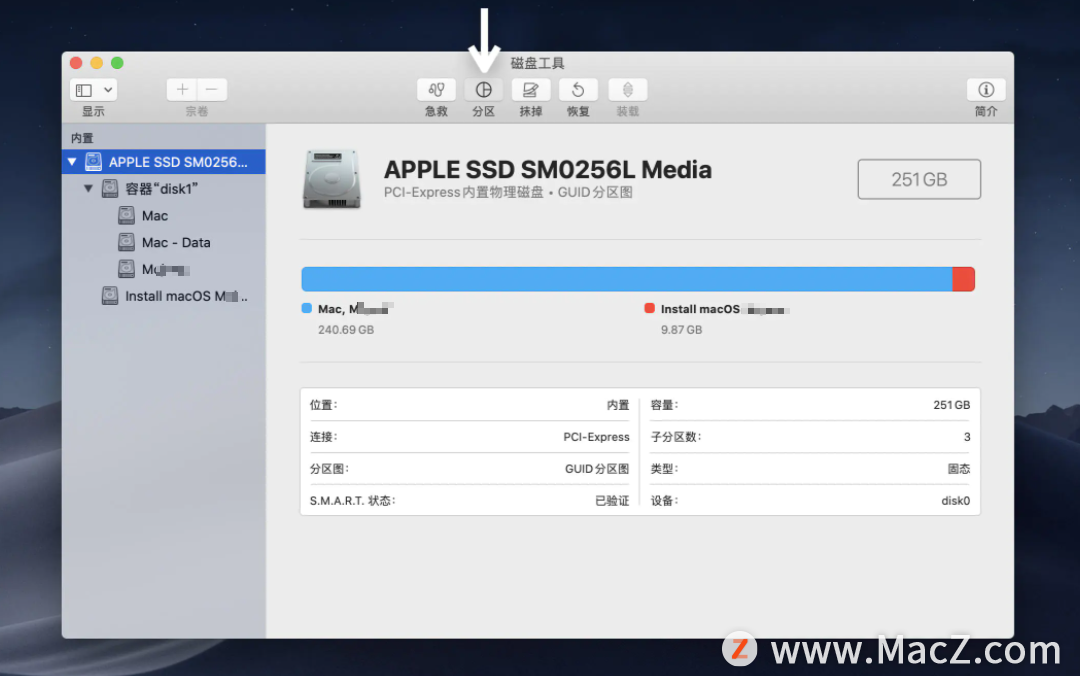Screen dimensions: 1080x676
Task: Click the First Aid (急救) toolbar icon
Action: point(436,90)
